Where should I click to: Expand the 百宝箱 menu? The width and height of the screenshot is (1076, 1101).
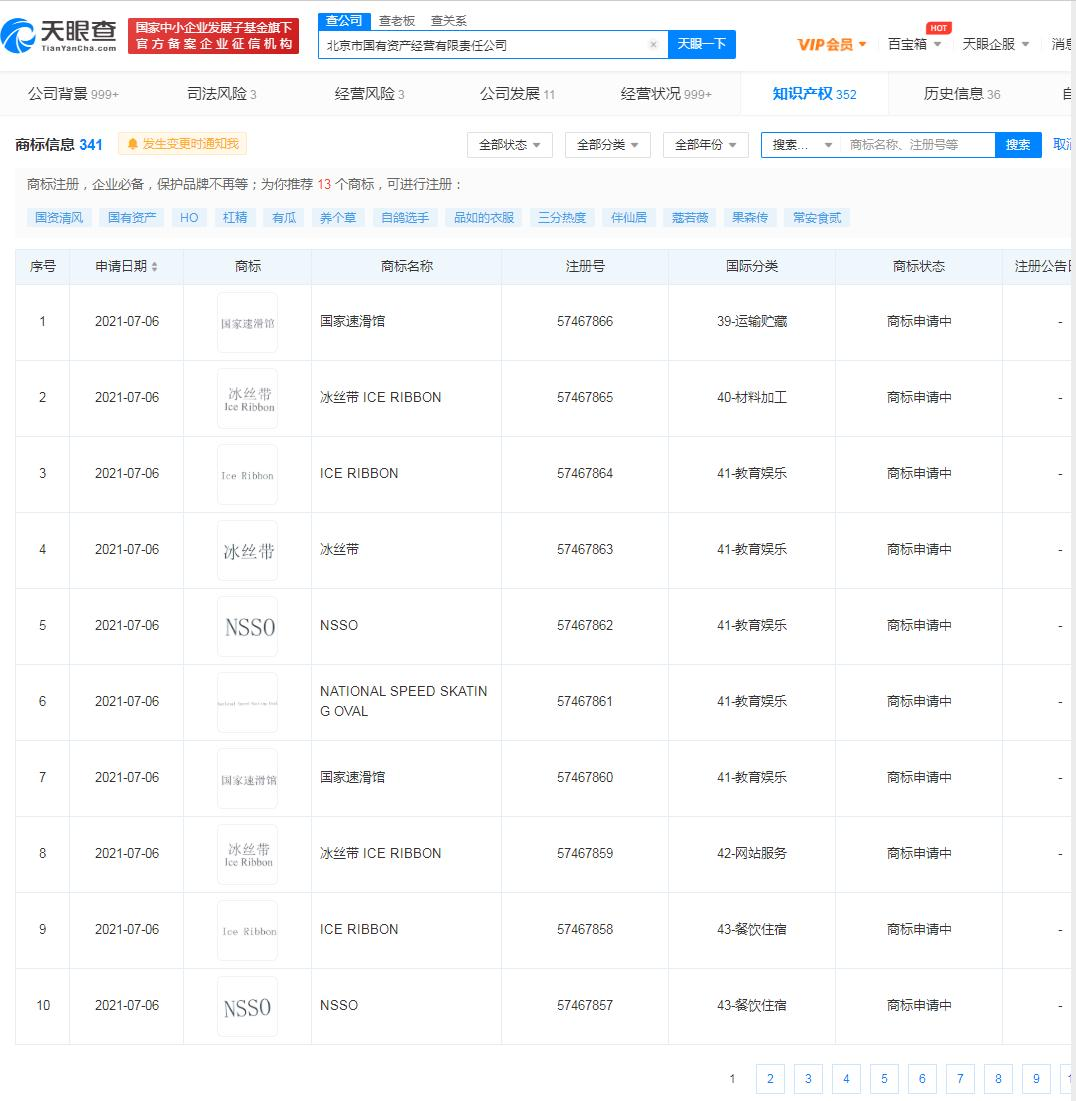pyautogui.click(x=914, y=44)
